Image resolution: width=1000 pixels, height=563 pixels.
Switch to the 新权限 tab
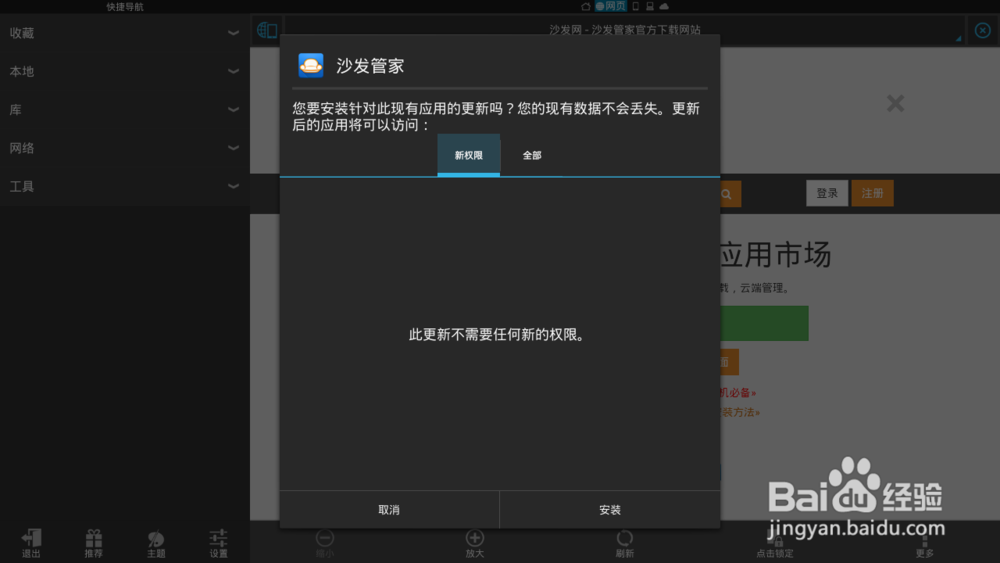[469, 155]
